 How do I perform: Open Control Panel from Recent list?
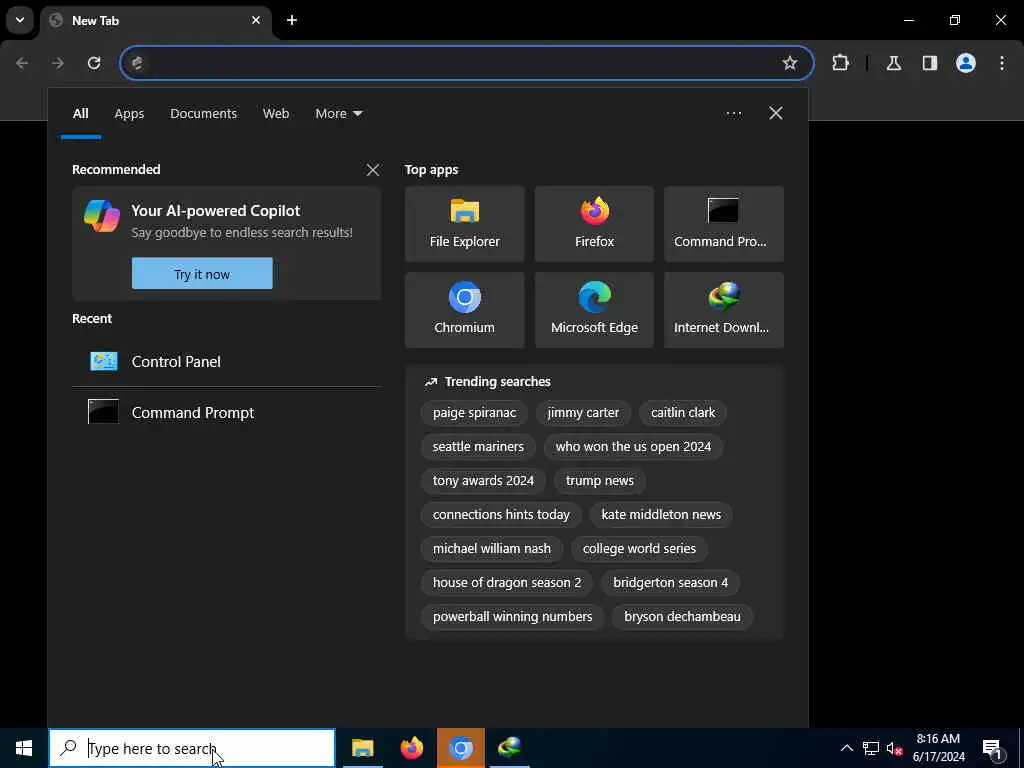pyautogui.click(x=227, y=361)
